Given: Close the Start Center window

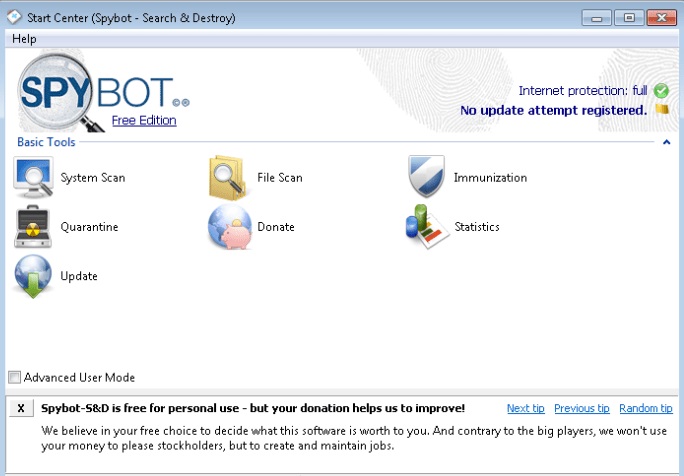Looking at the screenshot, I should (662, 18).
